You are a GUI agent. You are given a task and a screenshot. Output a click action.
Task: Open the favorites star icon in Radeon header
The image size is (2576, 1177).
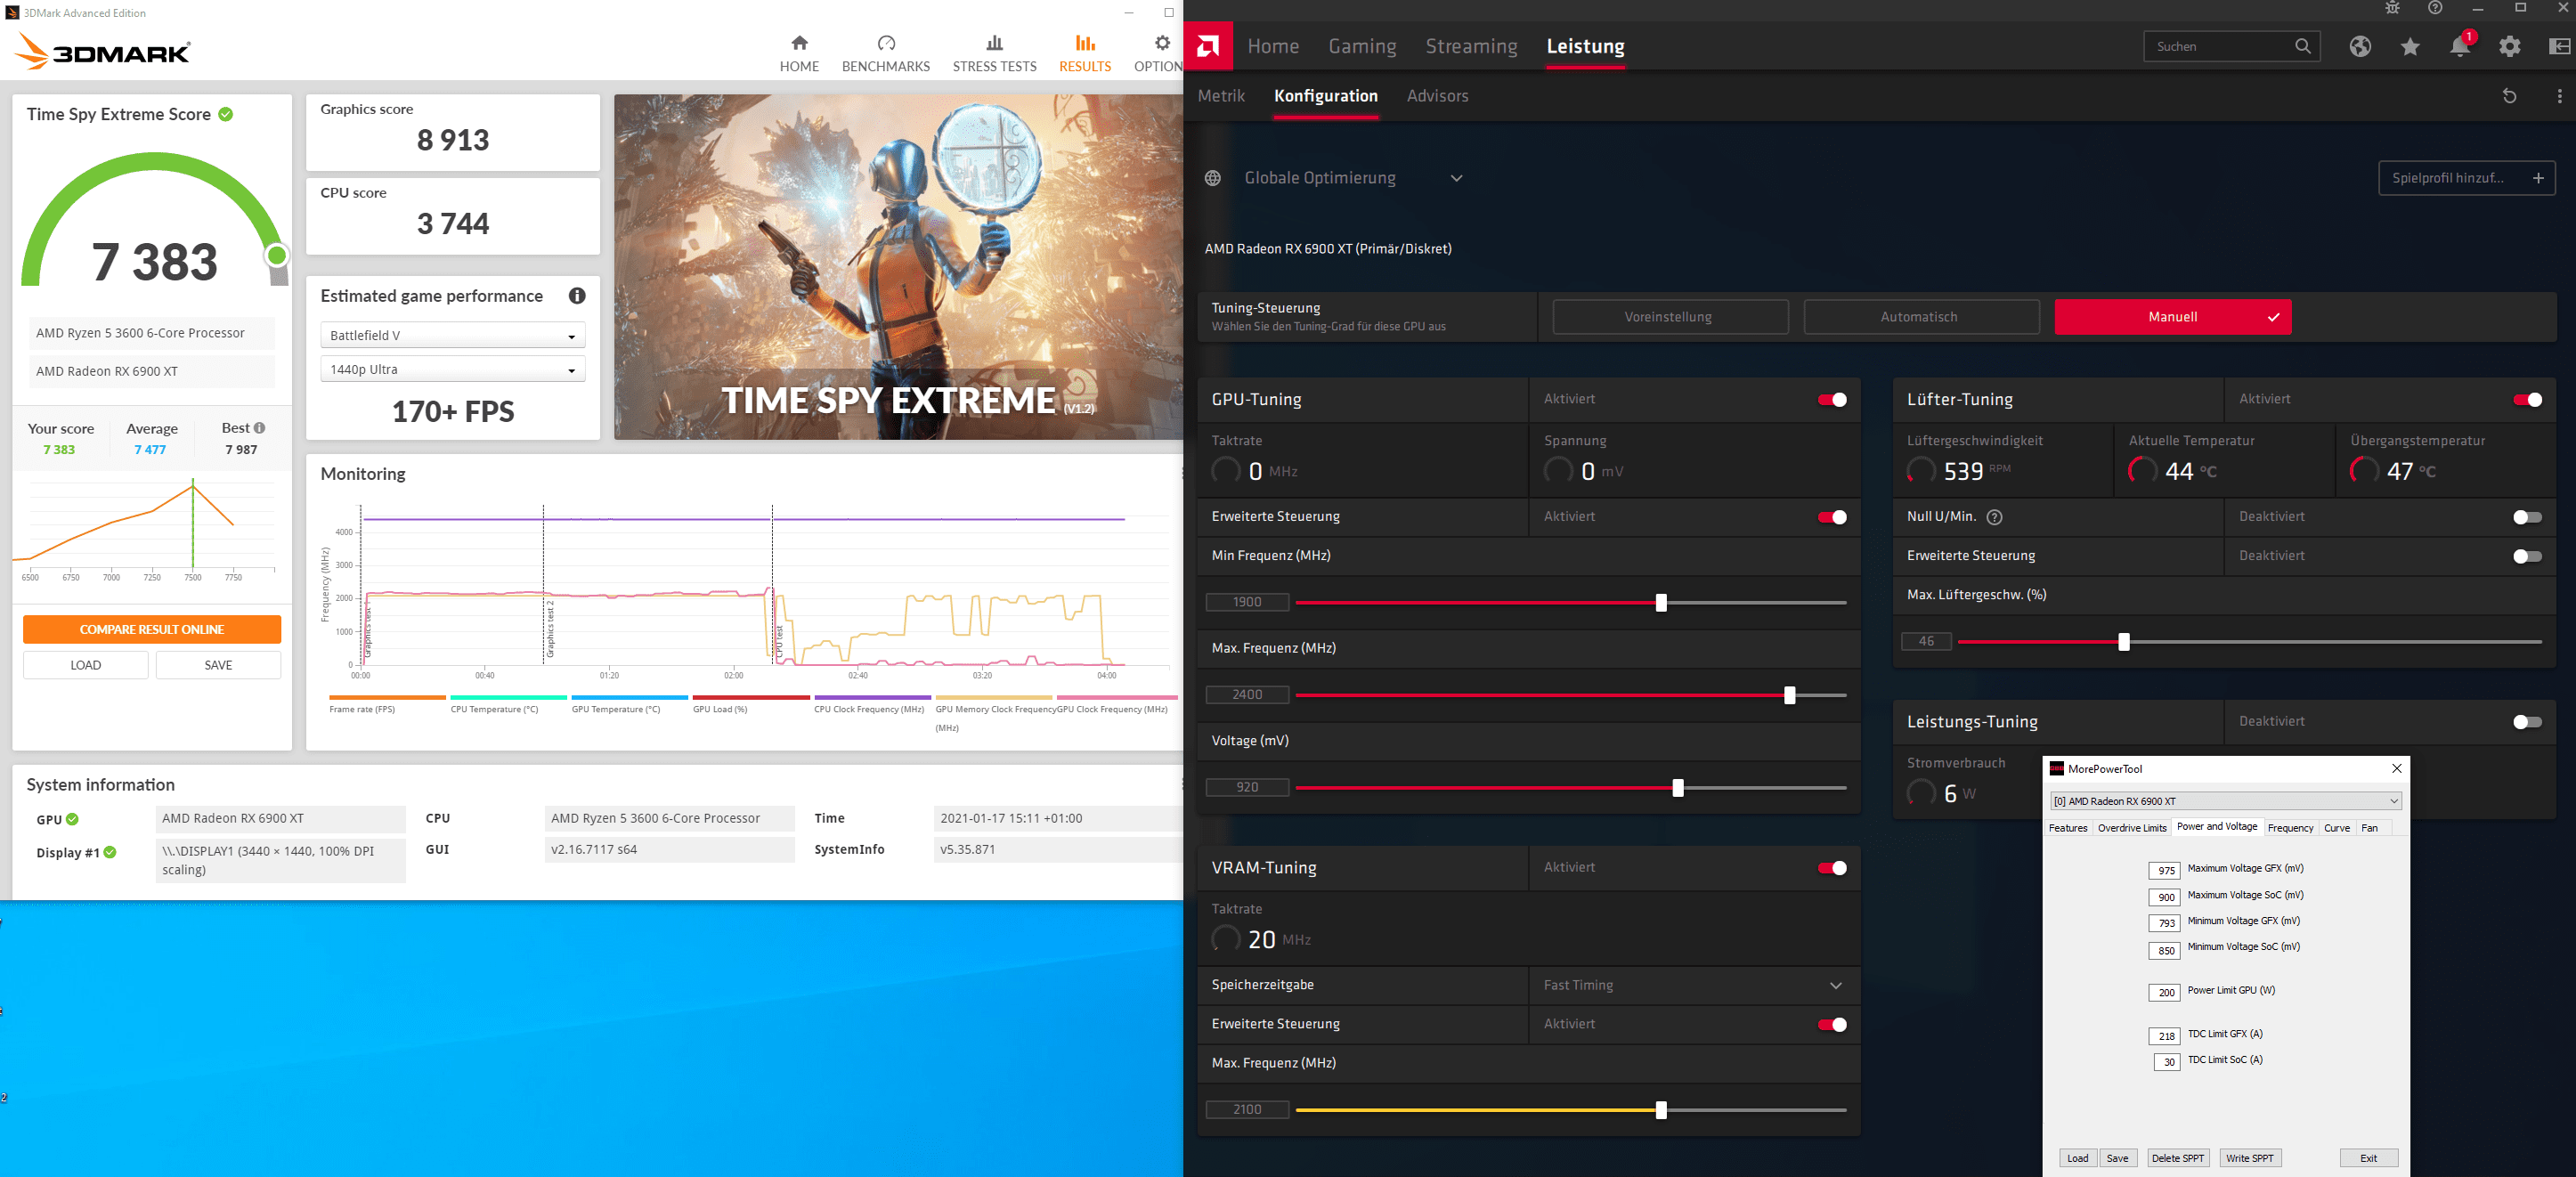(x=2410, y=46)
